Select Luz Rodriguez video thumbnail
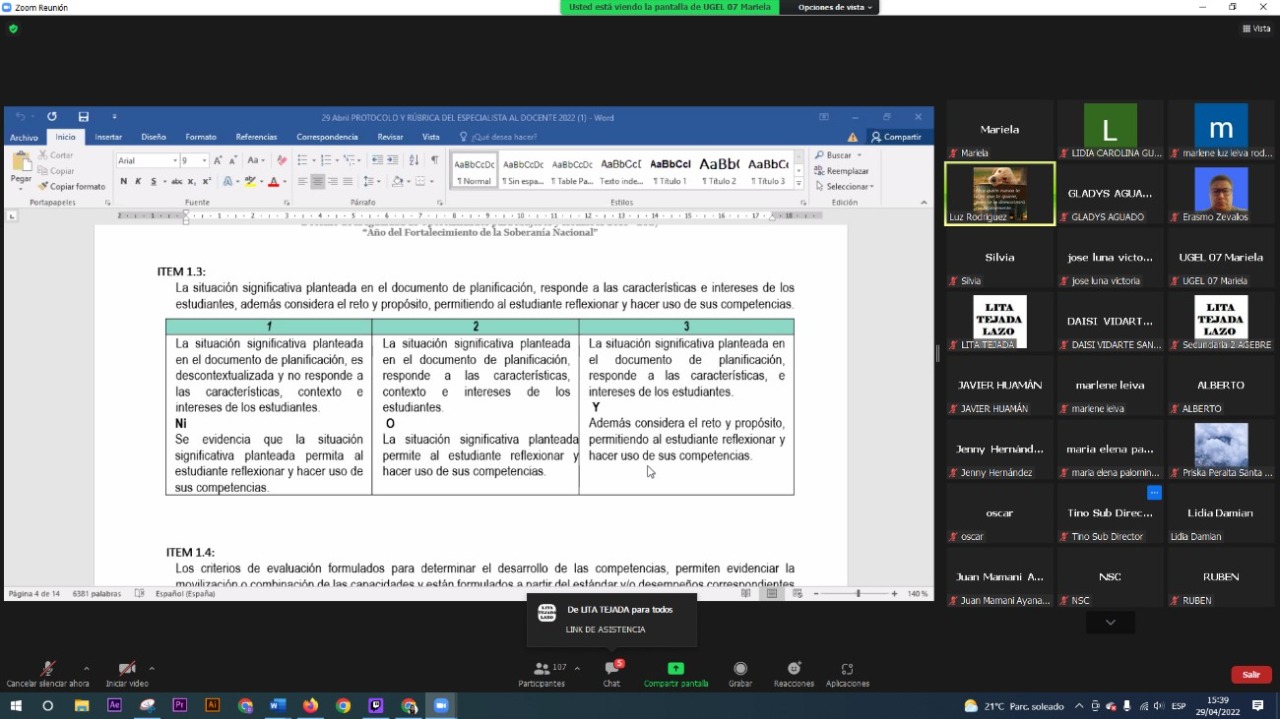Screen dimensions: 1280x719 tap(999, 194)
